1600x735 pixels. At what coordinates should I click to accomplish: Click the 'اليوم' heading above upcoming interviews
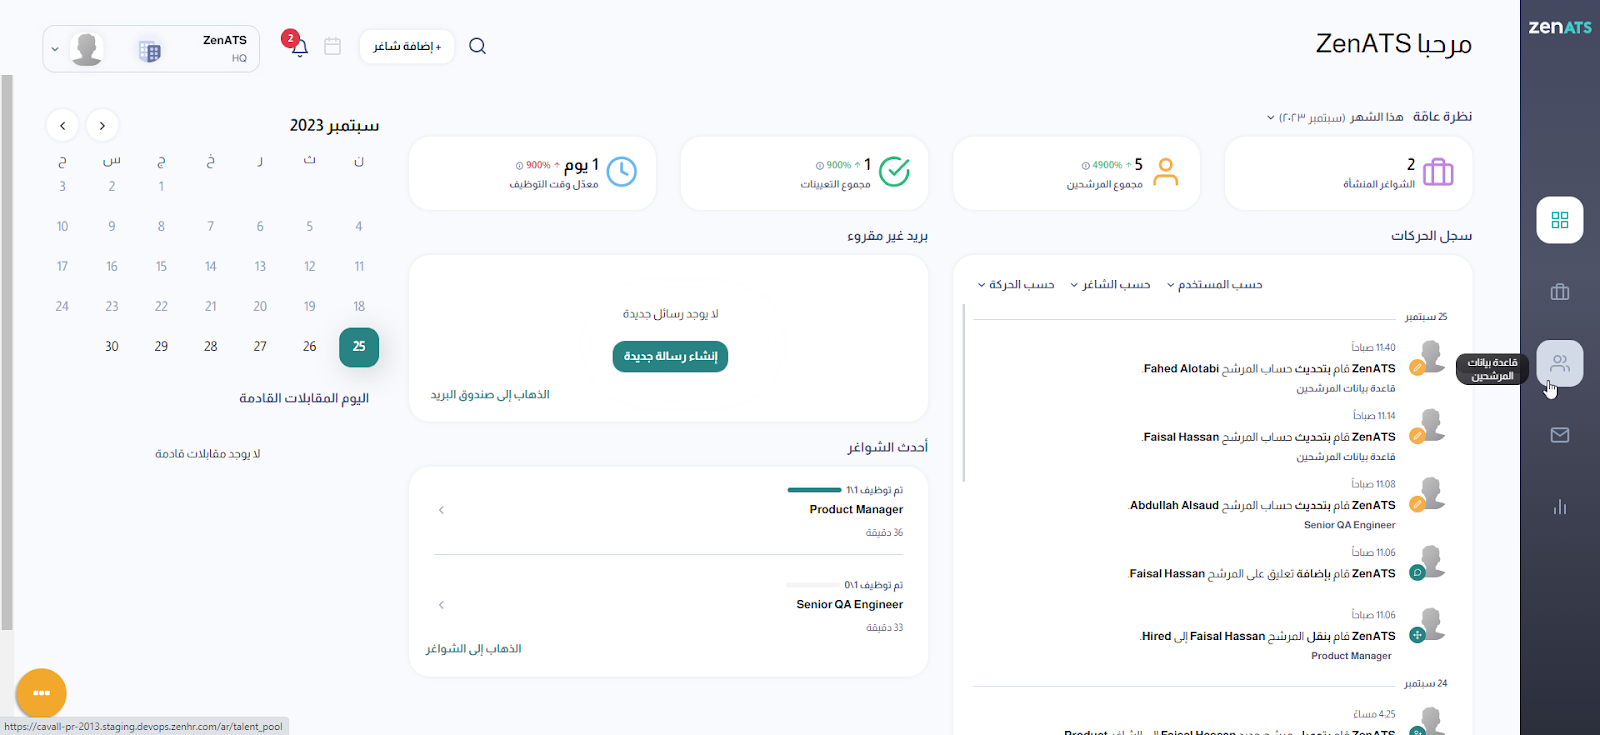[x=355, y=398]
